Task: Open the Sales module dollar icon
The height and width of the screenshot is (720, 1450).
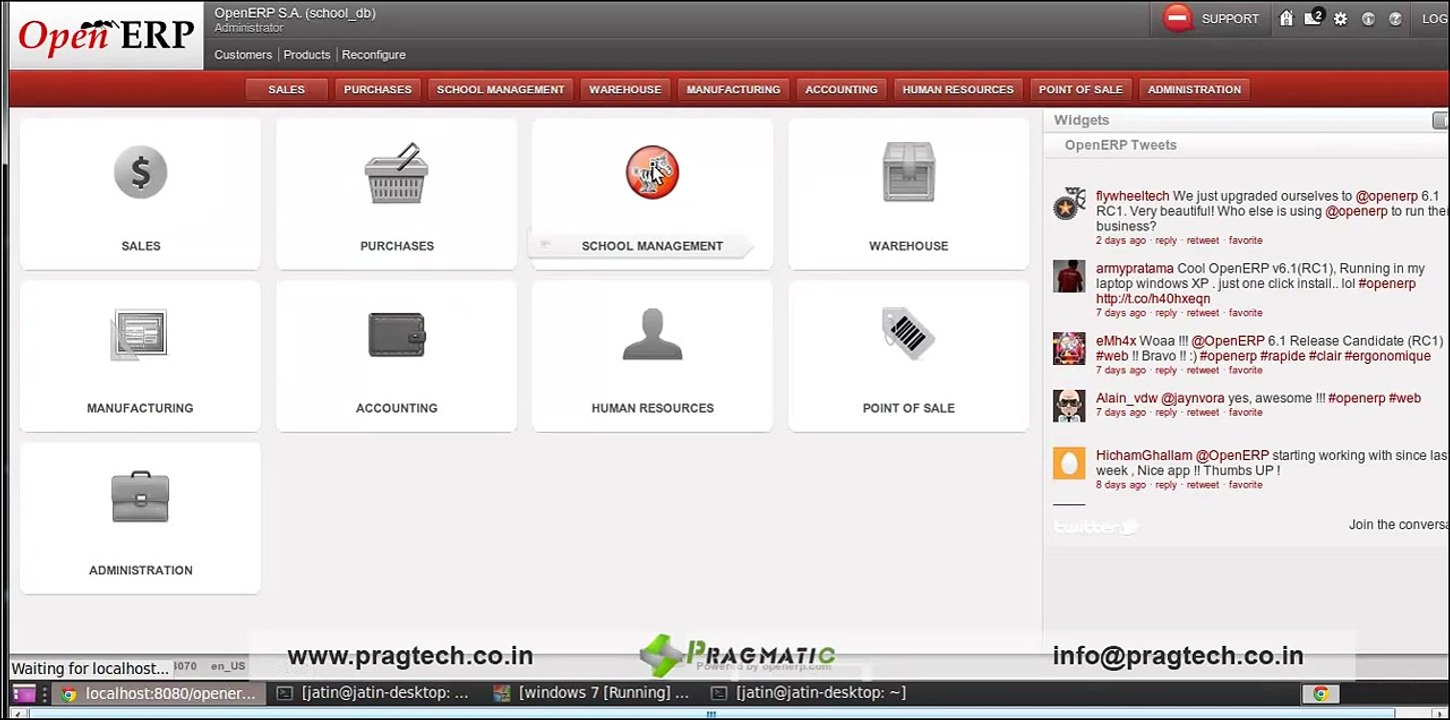Action: pos(140,172)
